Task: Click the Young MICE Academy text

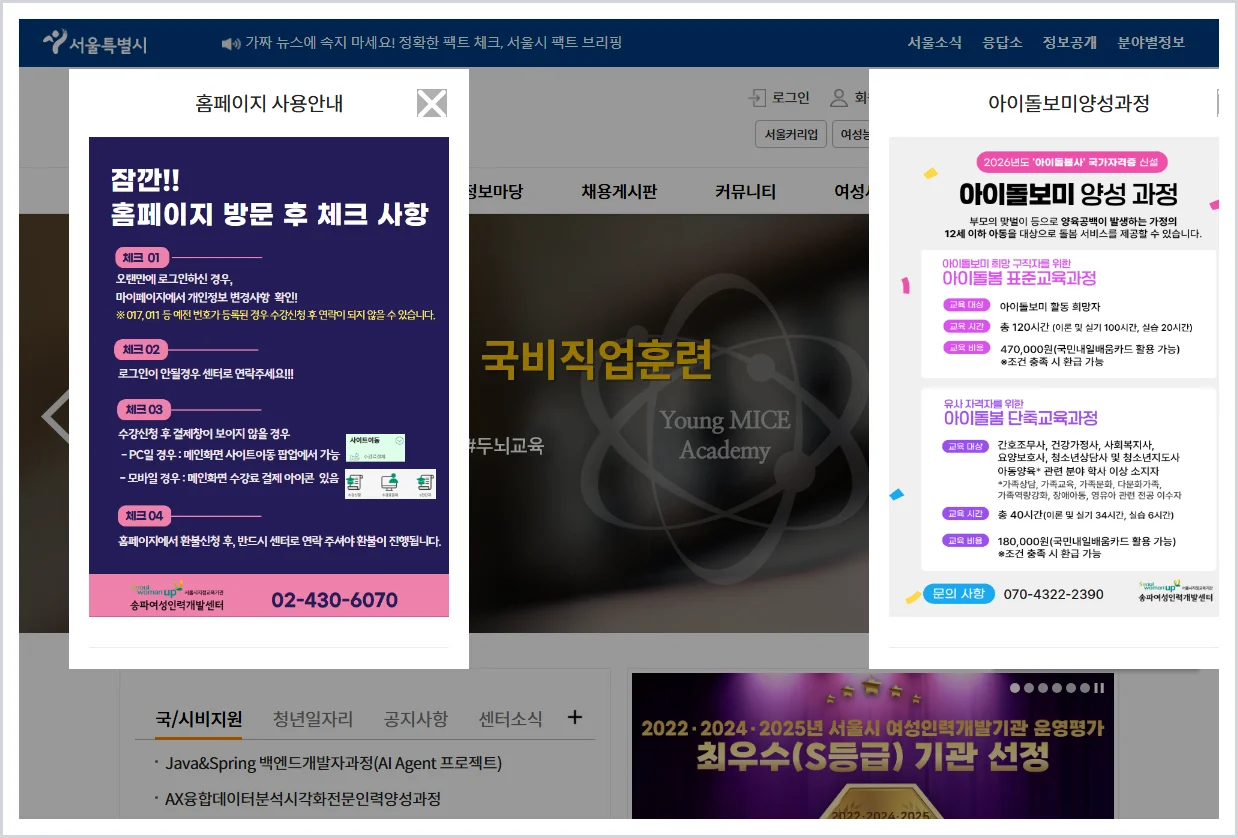Action: [x=724, y=435]
